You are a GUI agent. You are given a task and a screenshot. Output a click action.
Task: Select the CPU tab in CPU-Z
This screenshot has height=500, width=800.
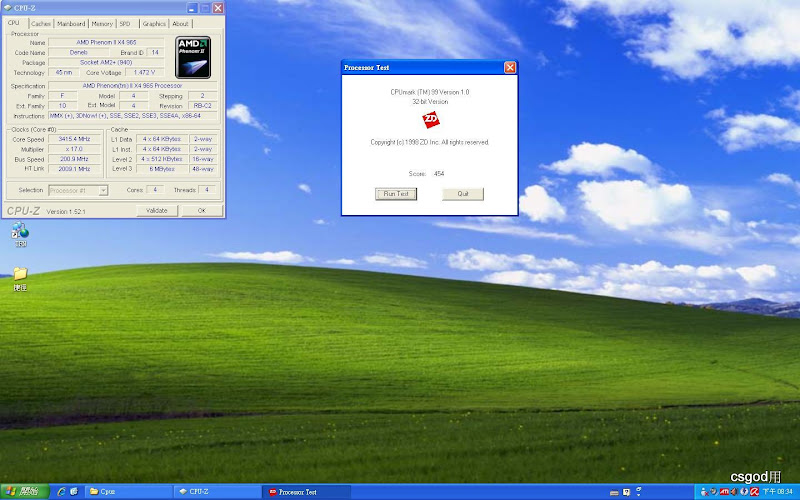[x=14, y=23]
